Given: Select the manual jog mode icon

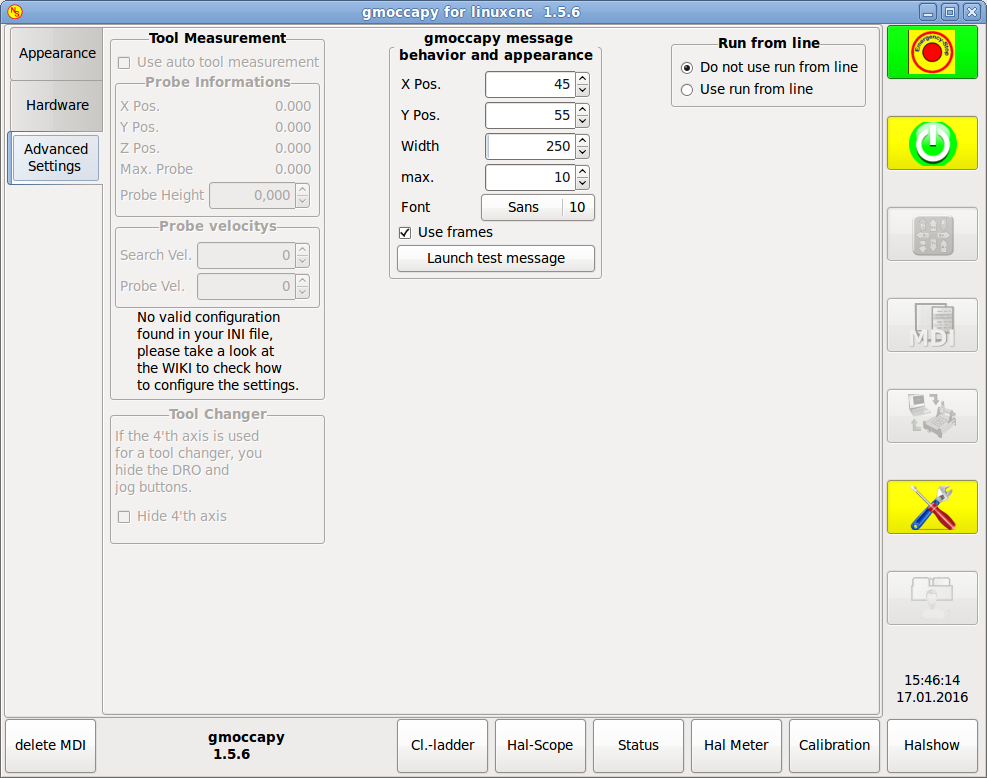Looking at the screenshot, I should coord(931,234).
